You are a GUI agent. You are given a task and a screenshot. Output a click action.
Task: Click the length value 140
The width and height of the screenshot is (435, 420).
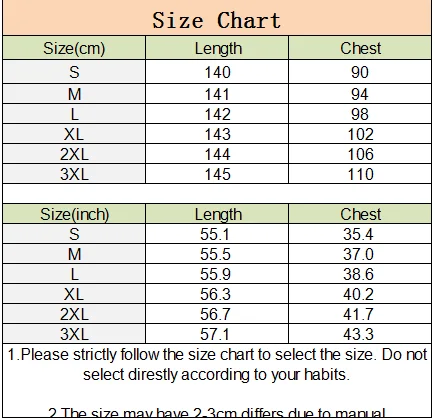pos(217,72)
